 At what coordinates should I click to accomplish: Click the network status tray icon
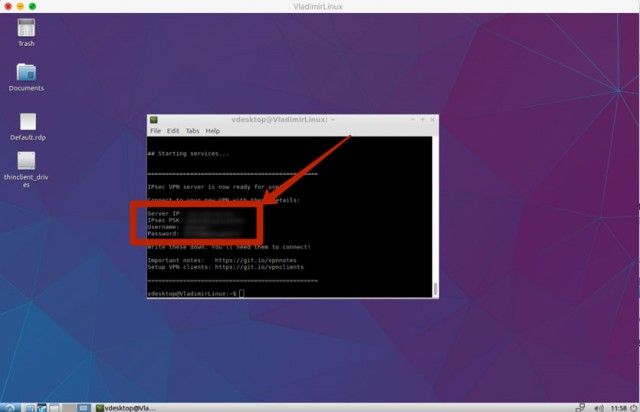tap(581, 407)
